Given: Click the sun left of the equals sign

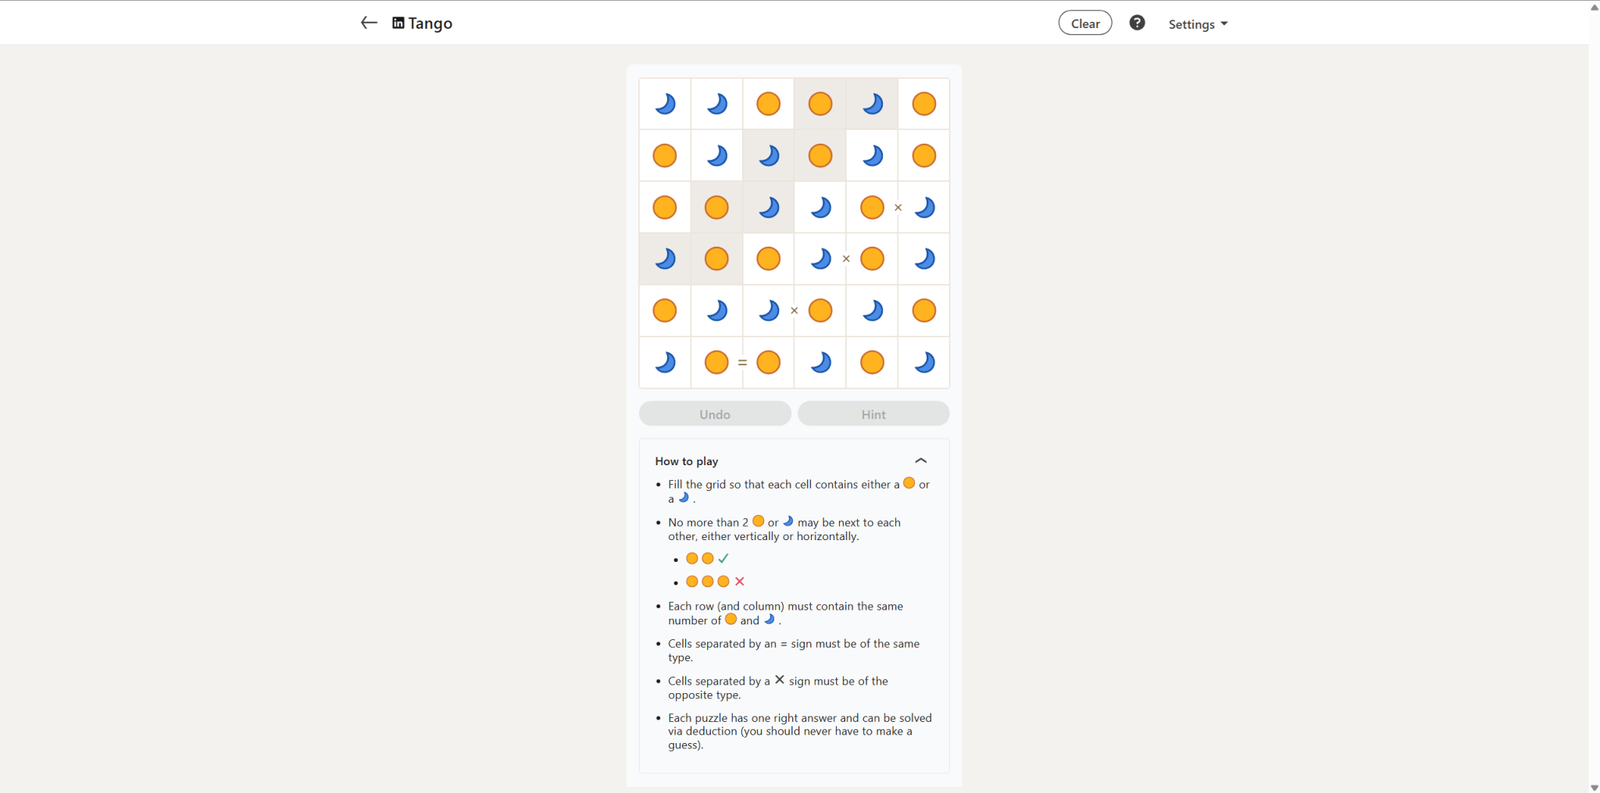Looking at the screenshot, I should click(x=716, y=362).
